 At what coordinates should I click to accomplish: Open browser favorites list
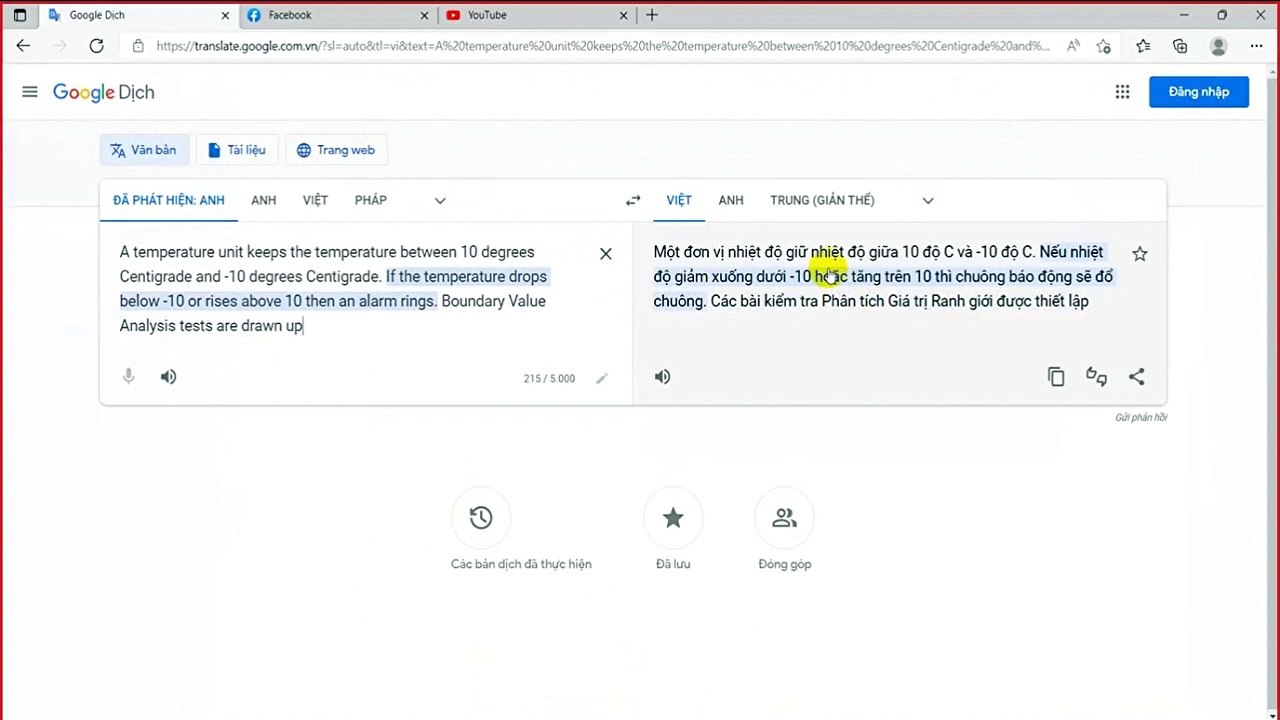(x=1143, y=46)
